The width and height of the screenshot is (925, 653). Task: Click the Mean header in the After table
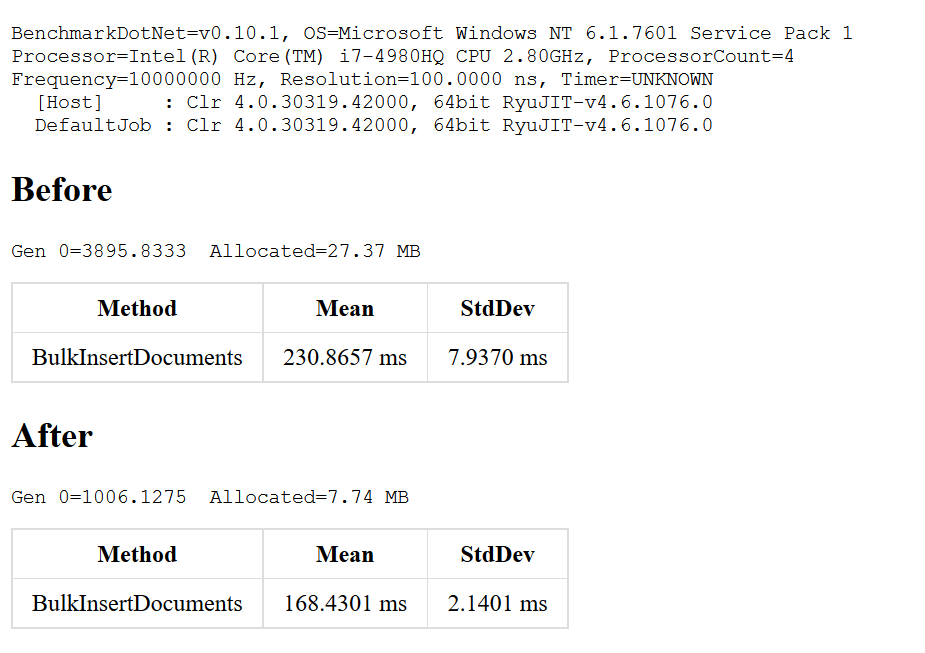pyautogui.click(x=345, y=554)
